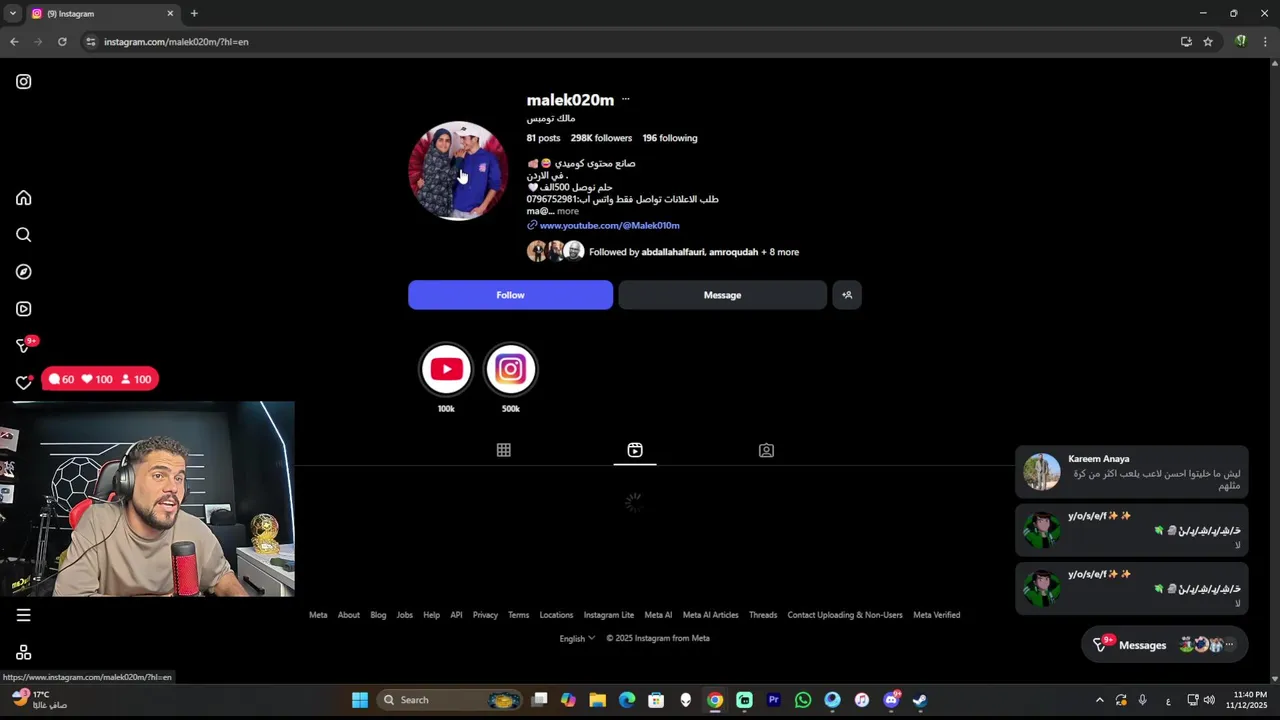Viewport: 1280px width, 720px height.
Task: Follow the malek020m account
Action: tap(510, 295)
